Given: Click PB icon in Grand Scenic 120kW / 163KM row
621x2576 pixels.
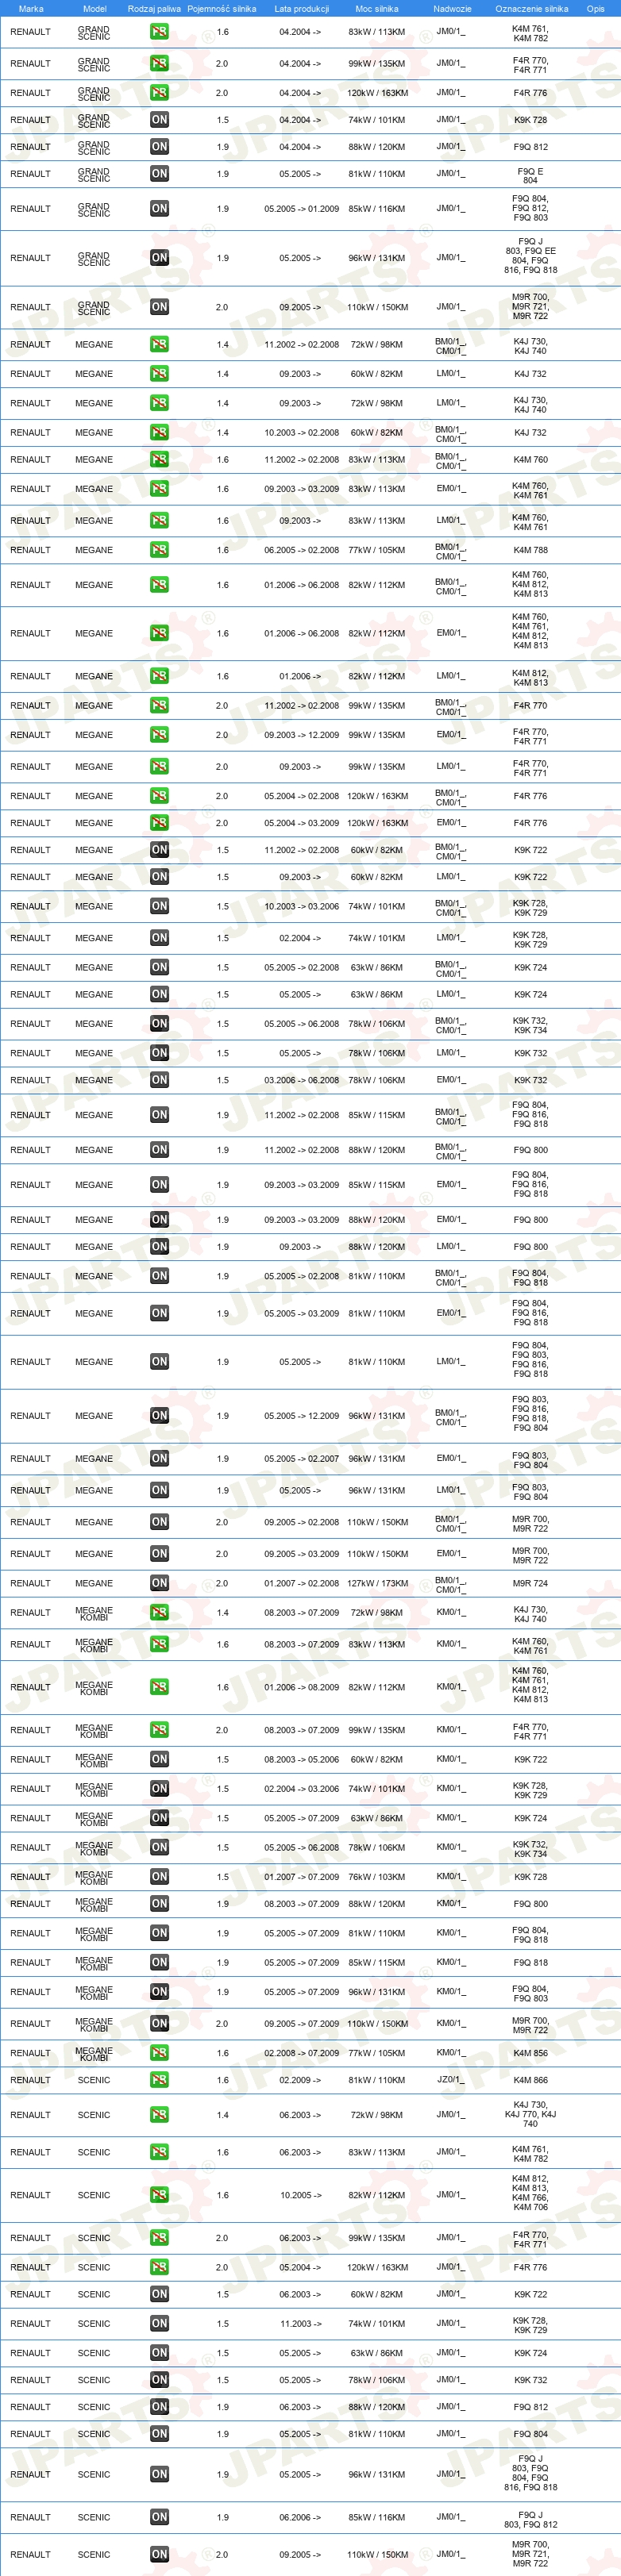Looking at the screenshot, I should [x=159, y=93].
